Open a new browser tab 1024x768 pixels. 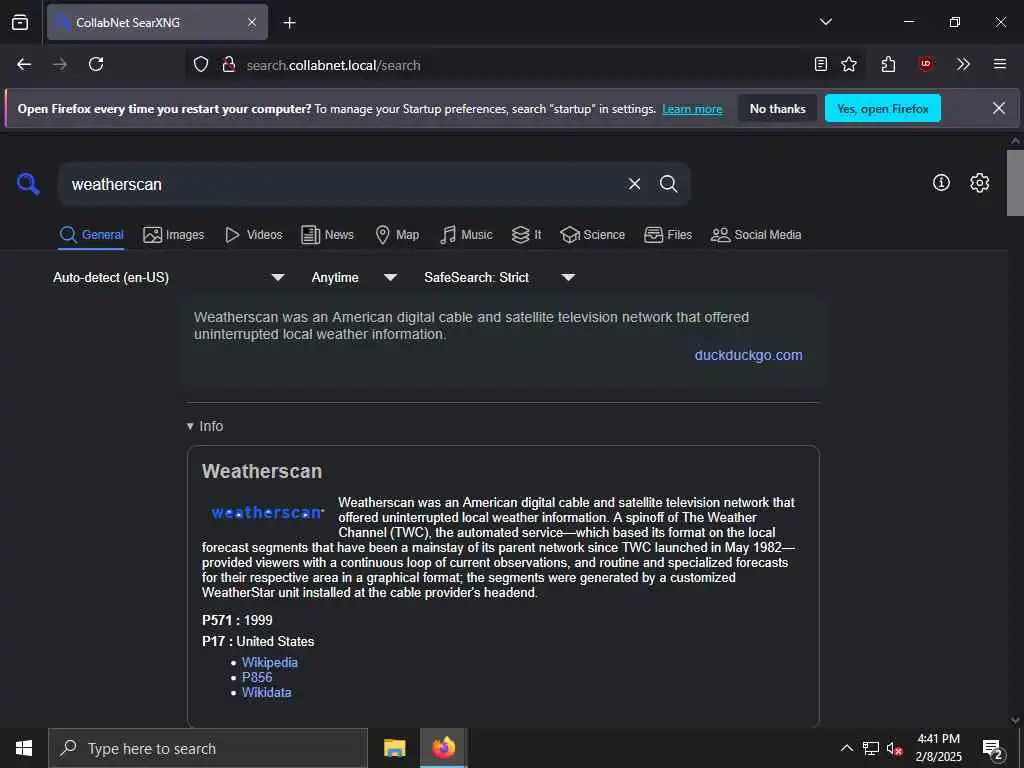point(290,23)
